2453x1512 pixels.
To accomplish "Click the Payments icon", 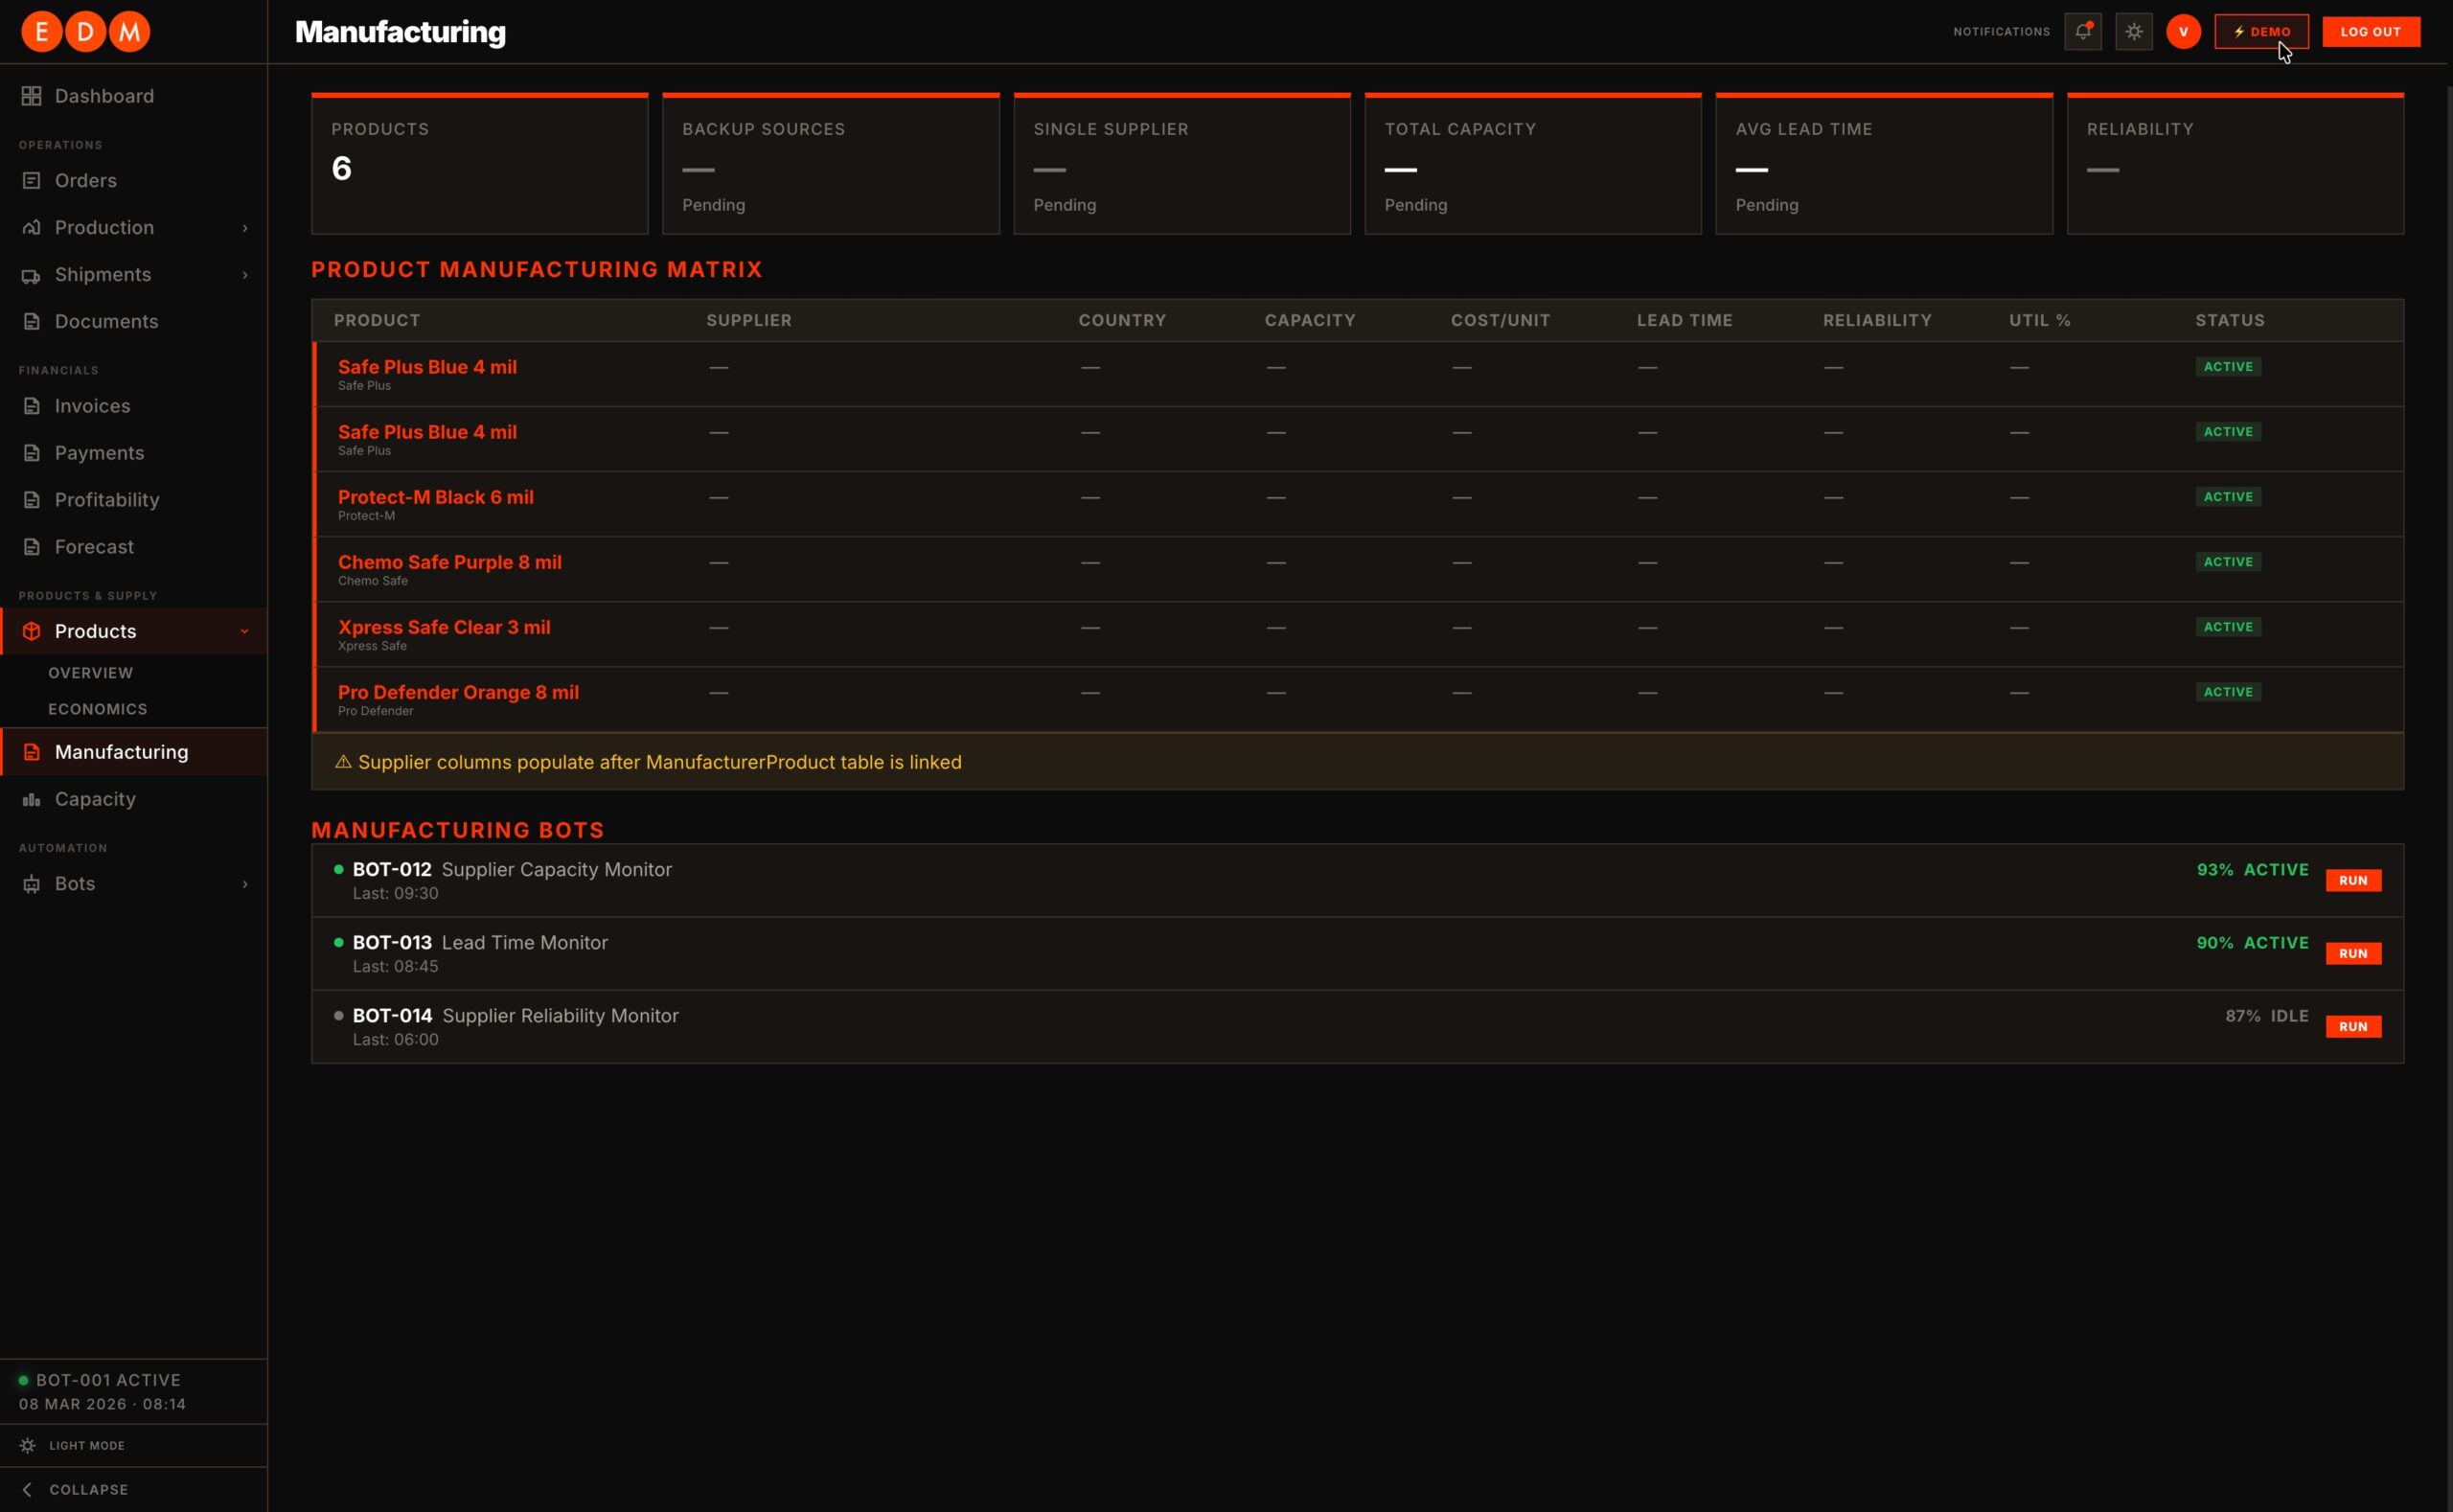I will 31,453.
